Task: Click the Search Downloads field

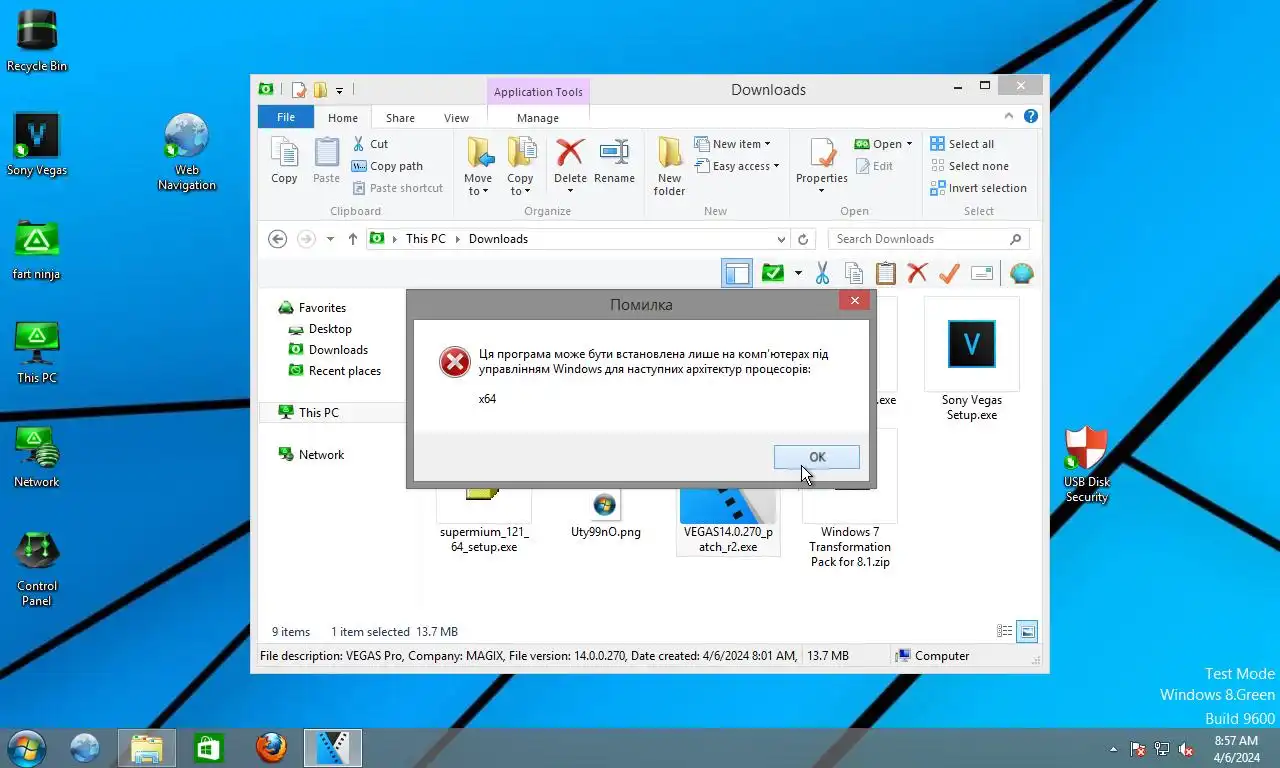Action: [x=928, y=239]
